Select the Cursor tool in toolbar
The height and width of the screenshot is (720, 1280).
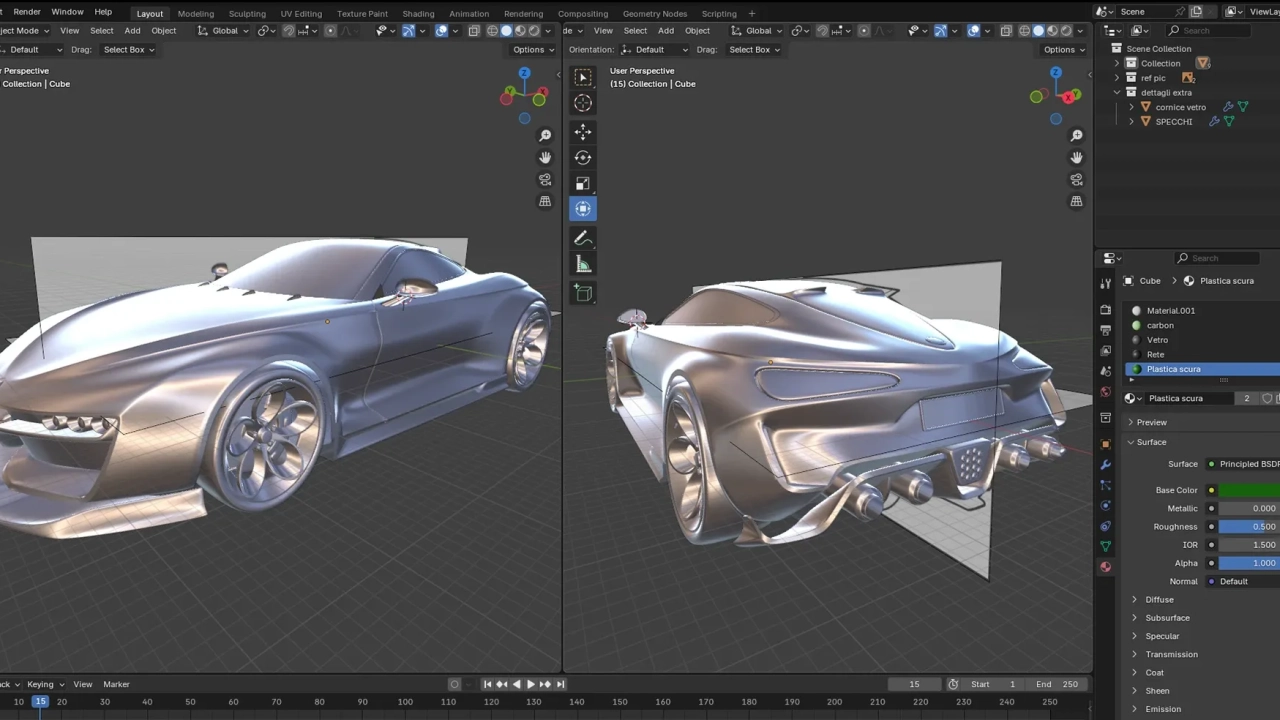tap(583, 102)
